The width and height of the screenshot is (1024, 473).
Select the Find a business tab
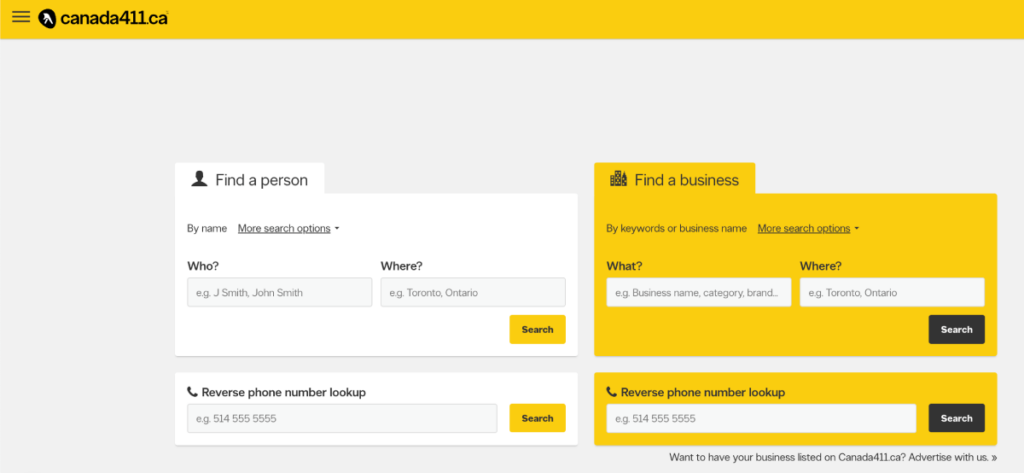pyautogui.click(x=675, y=180)
